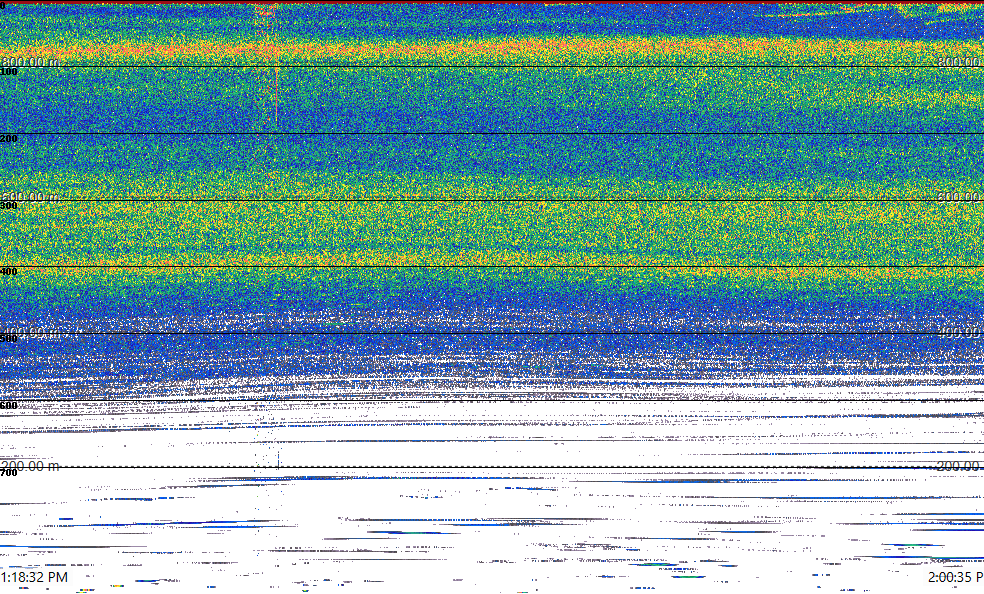This screenshot has height=594, width=984.
Task: Click the "100" depth grid label
Action: pos(9,72)
